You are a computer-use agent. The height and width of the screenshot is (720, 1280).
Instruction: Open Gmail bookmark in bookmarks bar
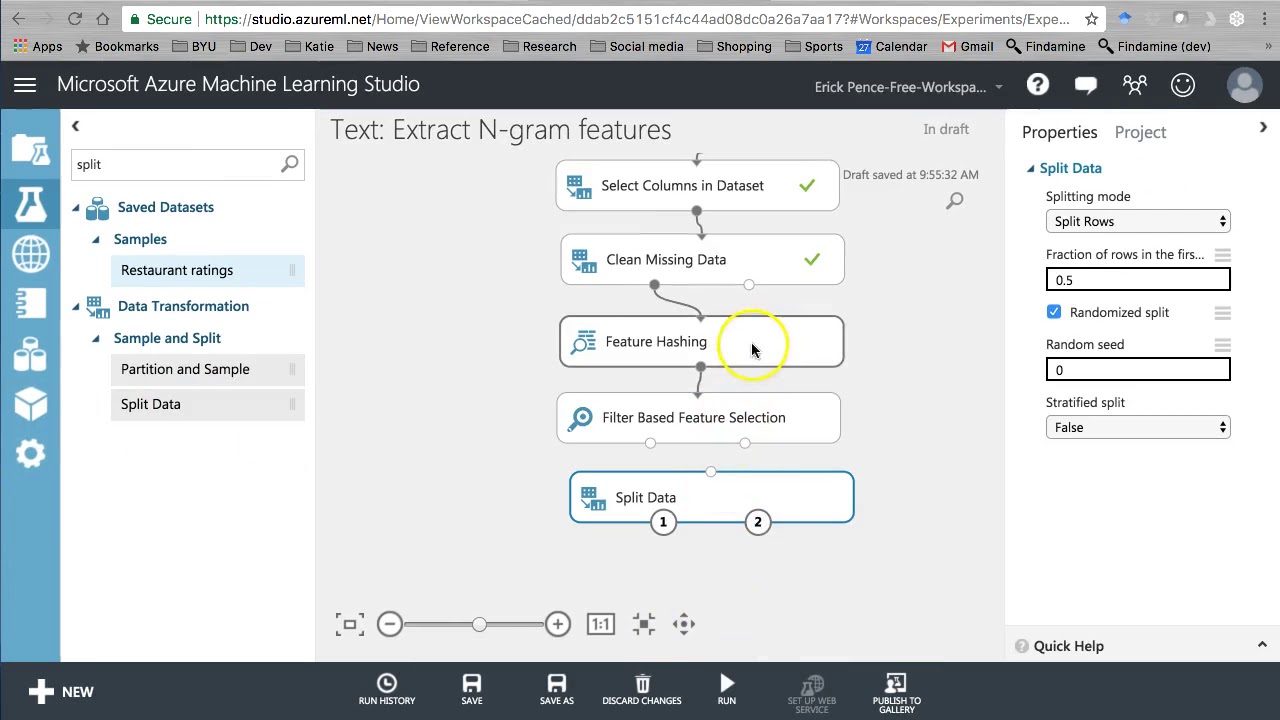[x=967, y=46]
